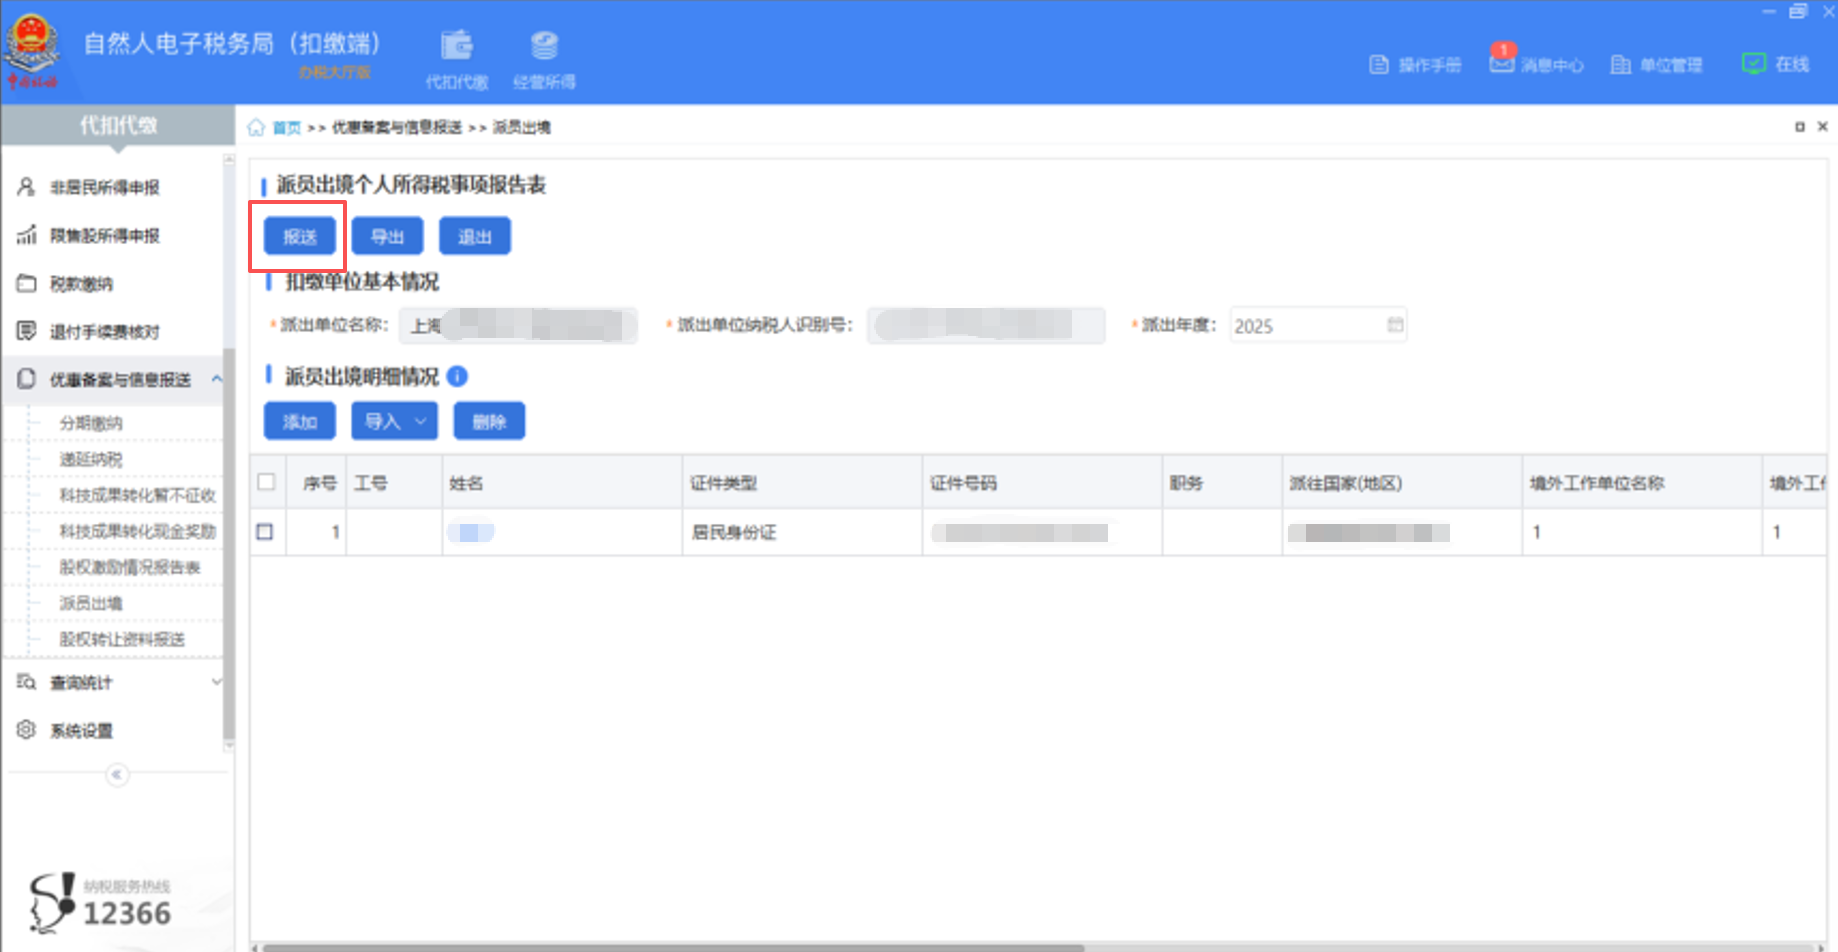Open the 单位管理 unit management icon
This screenshot has width=1838, height=952.
click(1622, 63)
